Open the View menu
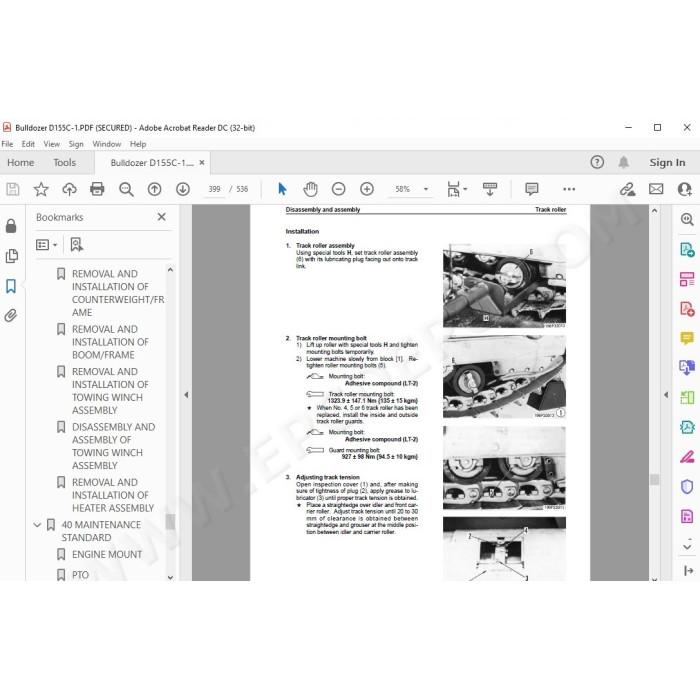 [51, 144]
